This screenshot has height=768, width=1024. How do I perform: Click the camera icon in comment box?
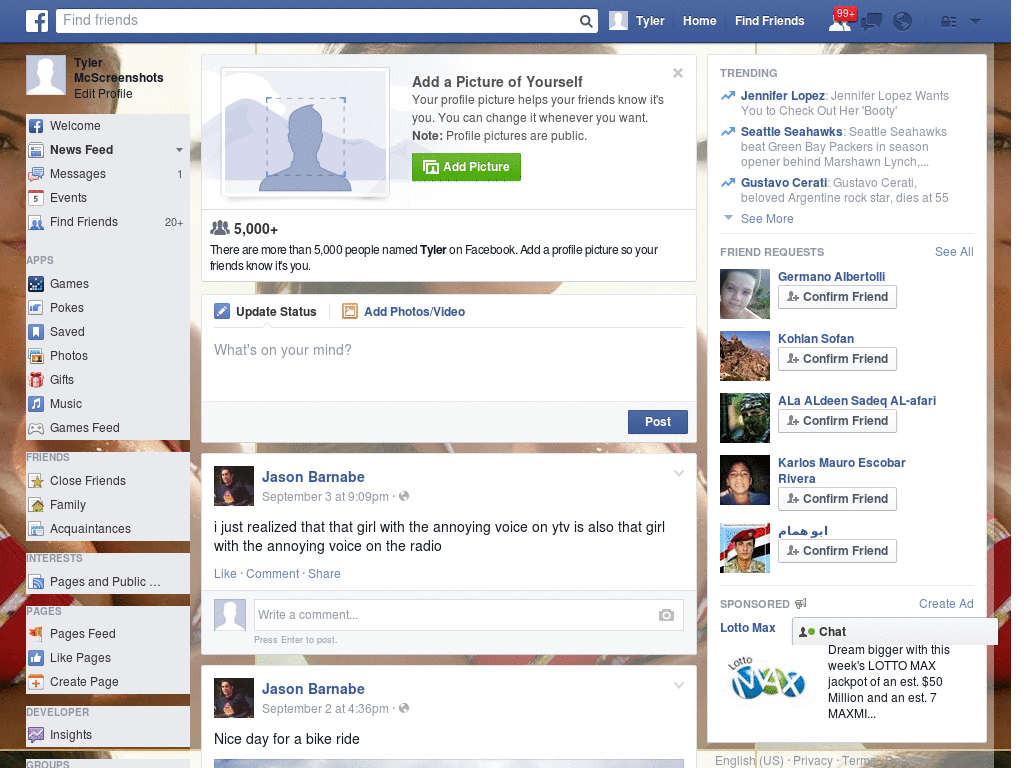[666, 615]
